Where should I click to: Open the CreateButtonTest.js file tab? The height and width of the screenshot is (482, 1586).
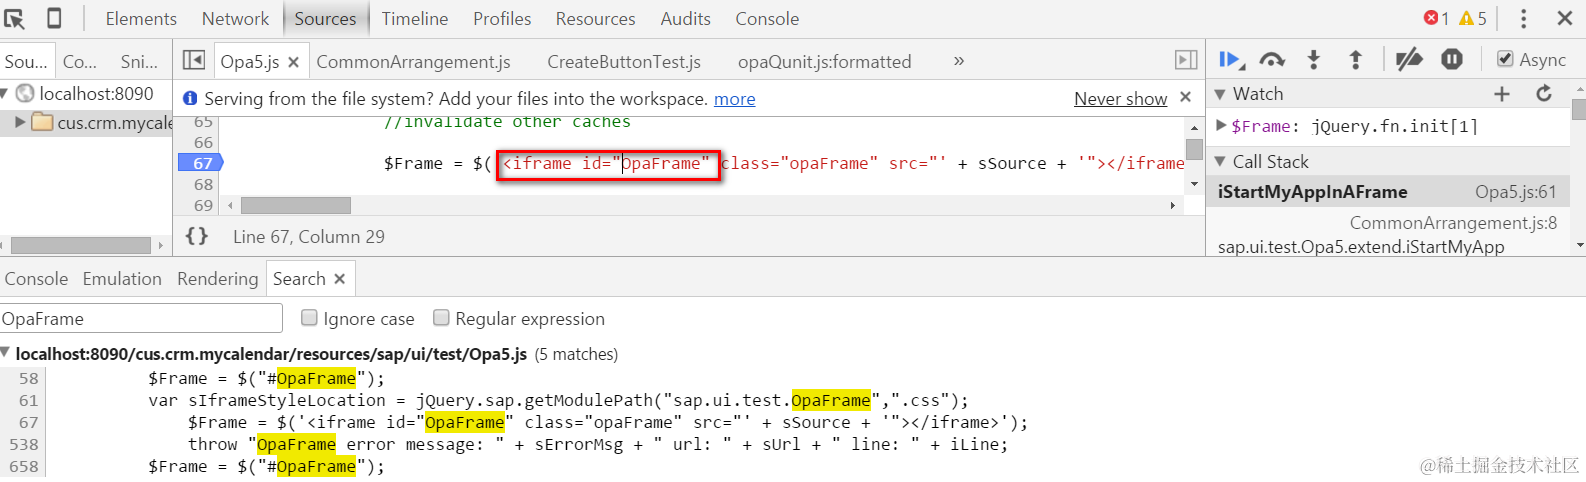pyautogui.click(x=624, y=61)
